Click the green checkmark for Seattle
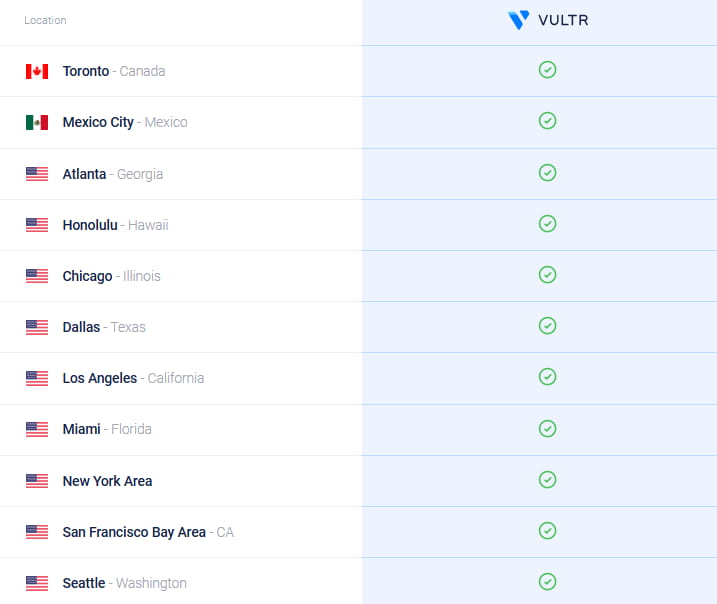The width and height of the screenshot is (717, 604). [547, 581]
